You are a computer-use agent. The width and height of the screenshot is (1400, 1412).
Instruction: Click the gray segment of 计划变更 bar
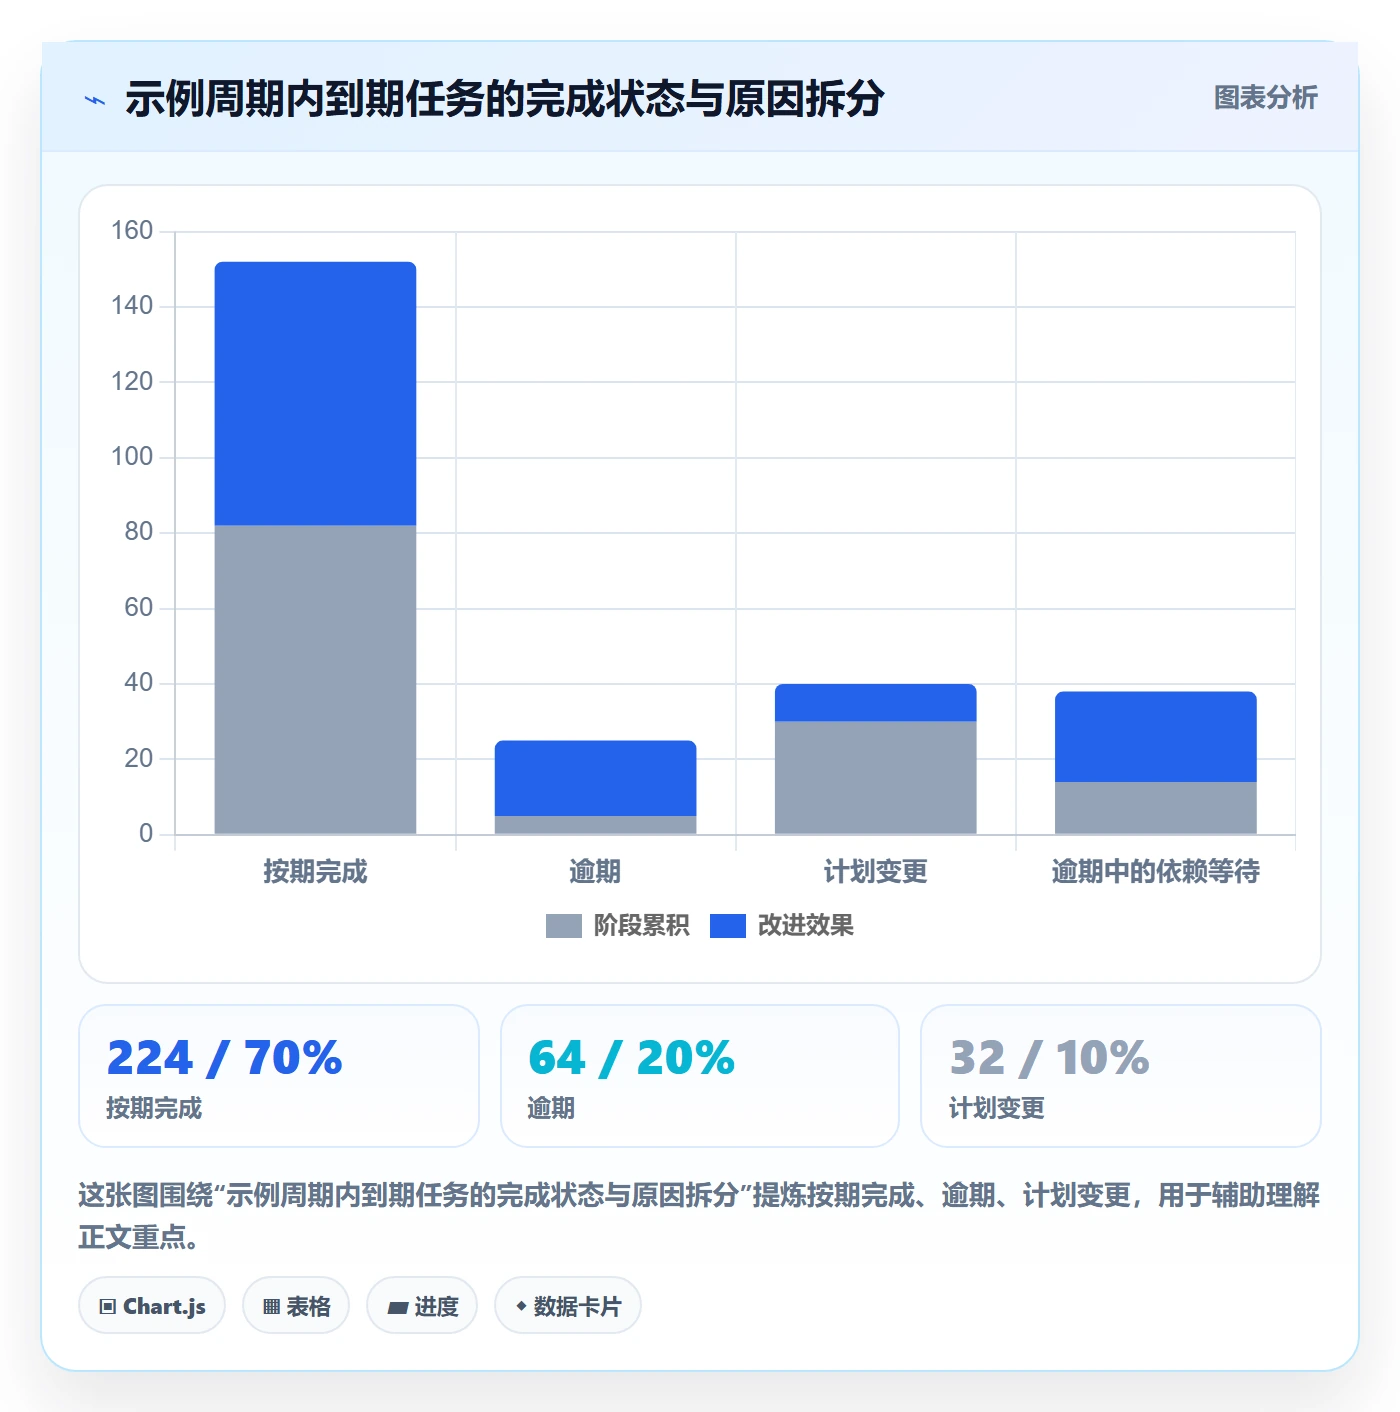[x=875, y=777]
